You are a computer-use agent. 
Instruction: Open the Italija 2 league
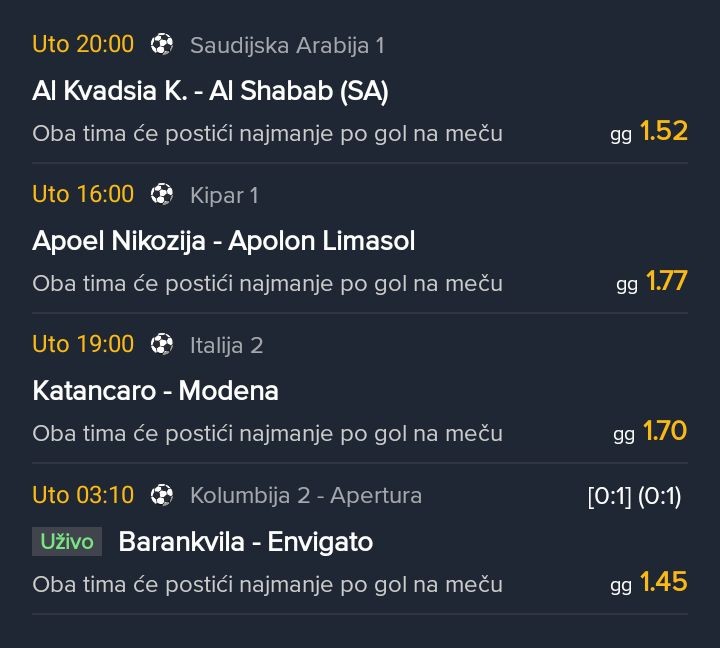pyautogui.click(x=227, y=345)
